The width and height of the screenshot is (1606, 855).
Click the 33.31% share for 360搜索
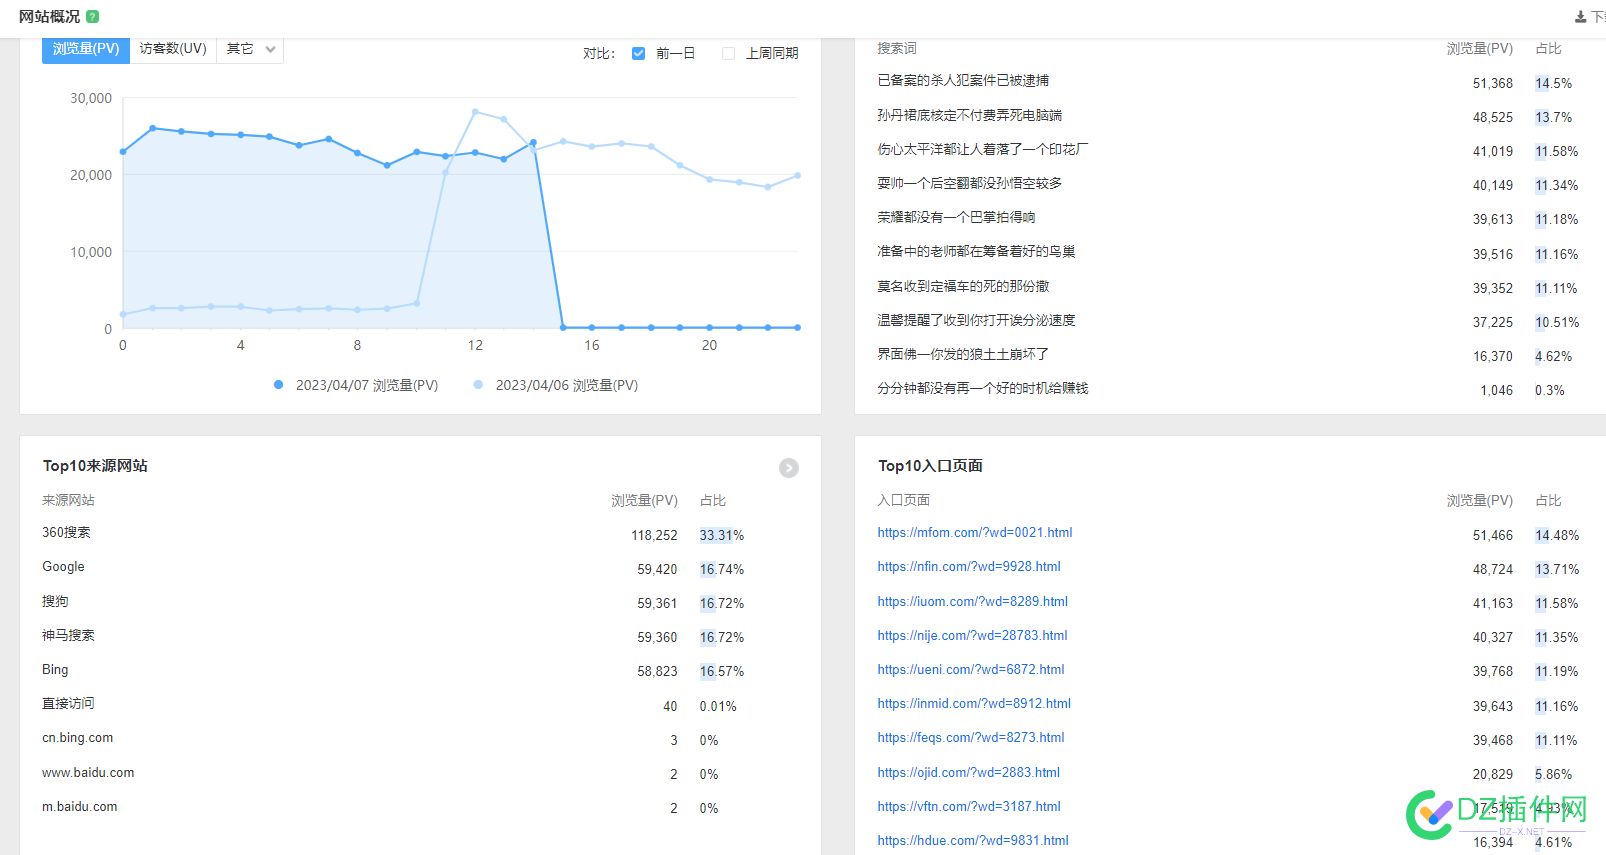coord(722,536)
